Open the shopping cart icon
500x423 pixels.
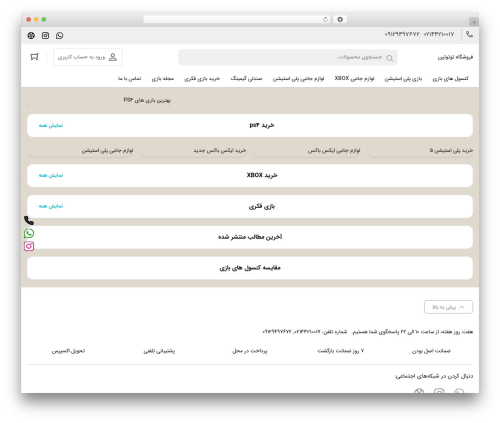[35, 57]
